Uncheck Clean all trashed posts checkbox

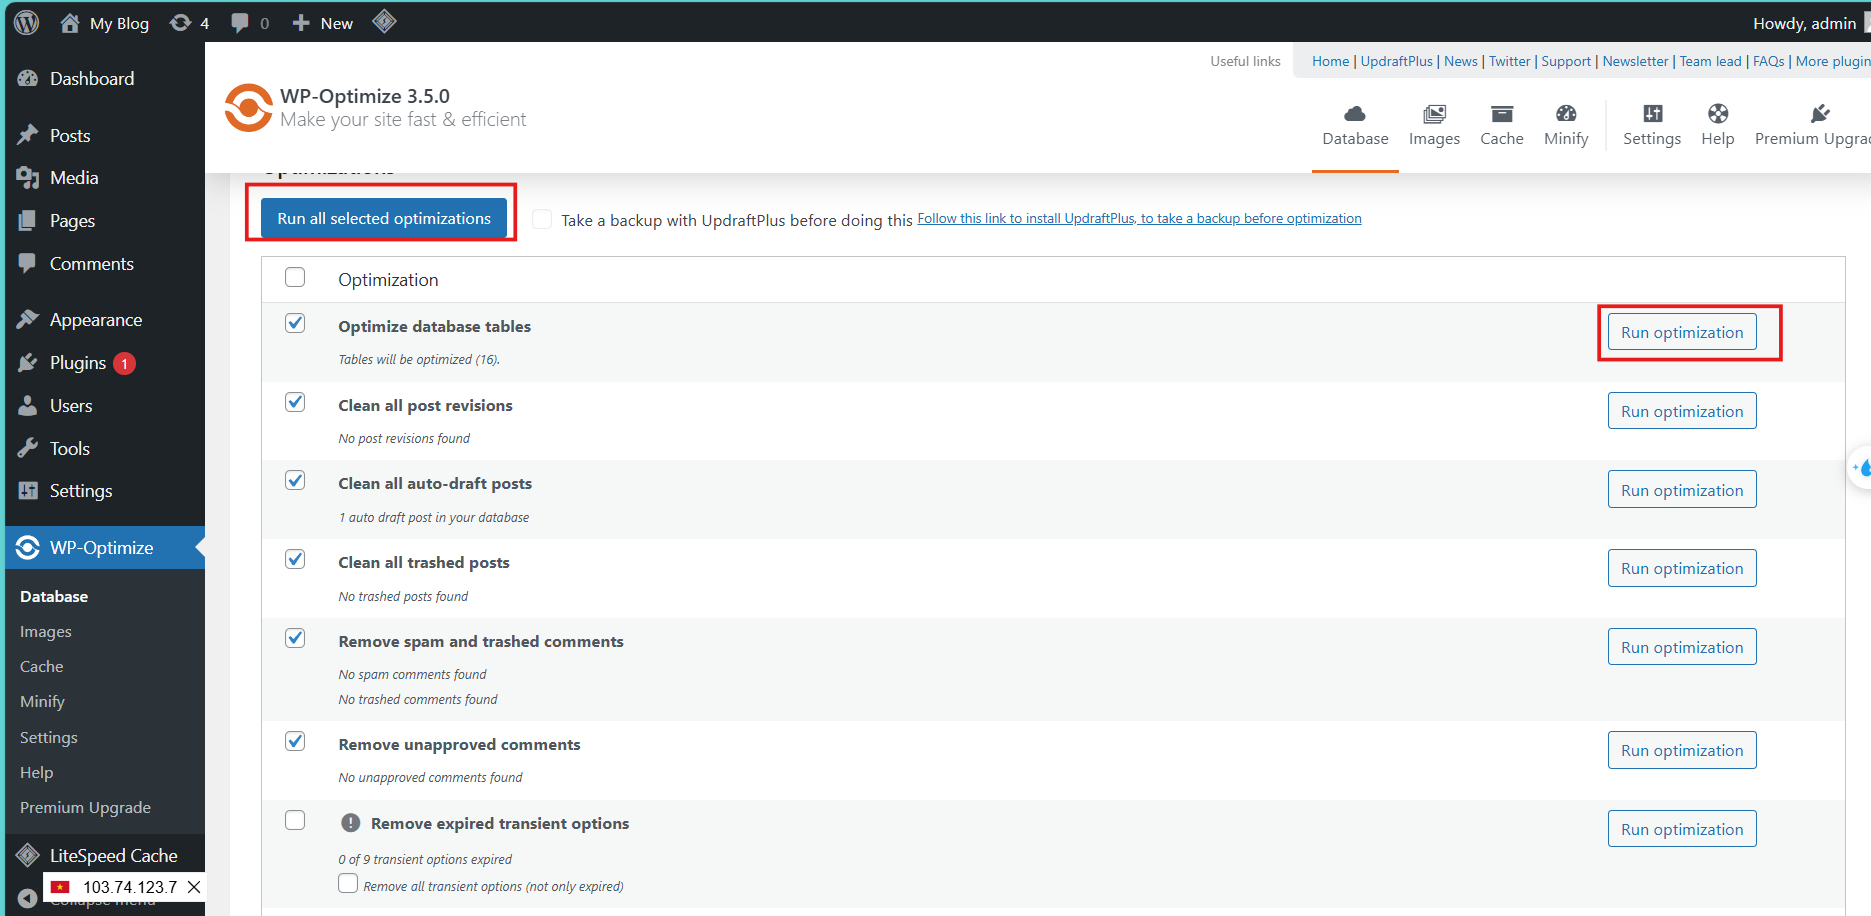[295, 559]
